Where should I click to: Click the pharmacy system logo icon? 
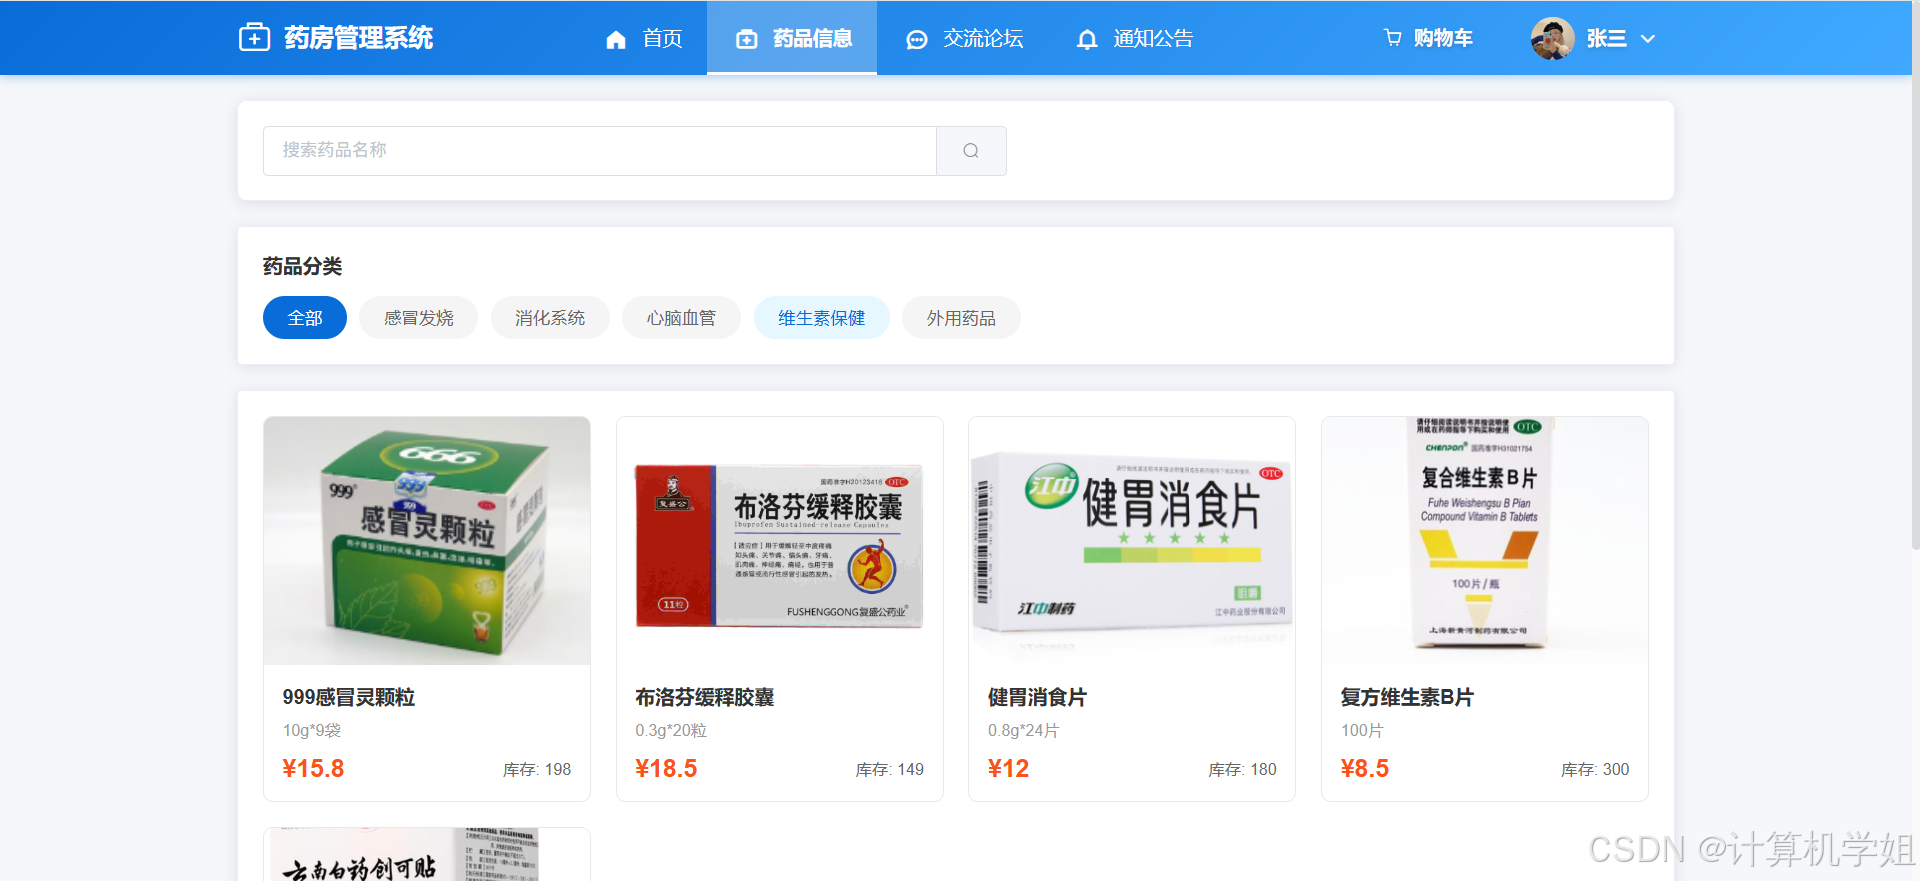click(x=254, y=38)
